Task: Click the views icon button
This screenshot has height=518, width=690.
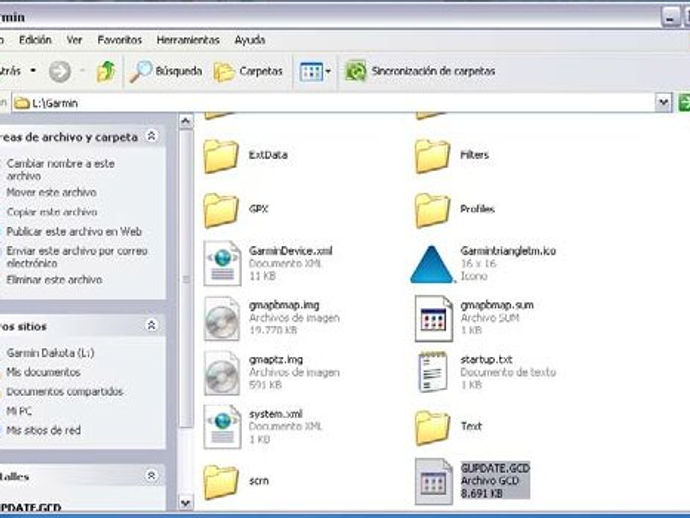Action: pyautogui.click(x=311, y=71)
